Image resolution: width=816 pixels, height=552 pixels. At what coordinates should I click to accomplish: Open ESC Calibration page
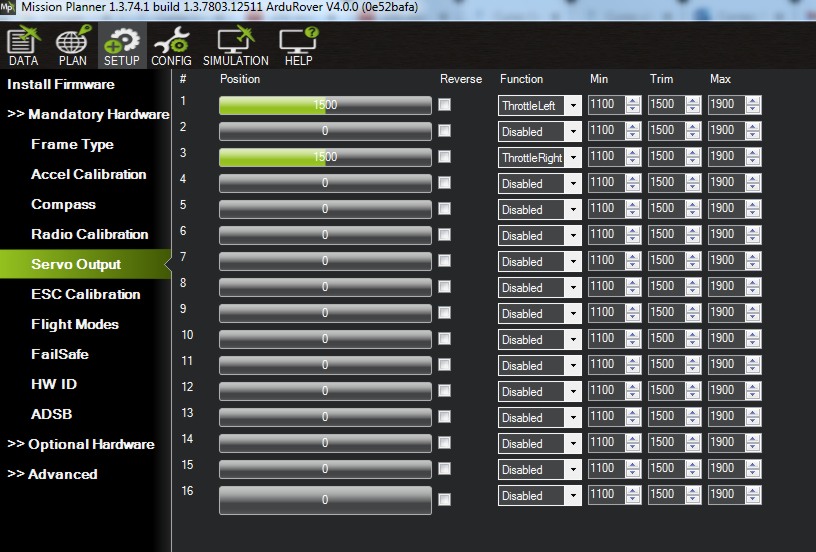(x=85, y=294)
